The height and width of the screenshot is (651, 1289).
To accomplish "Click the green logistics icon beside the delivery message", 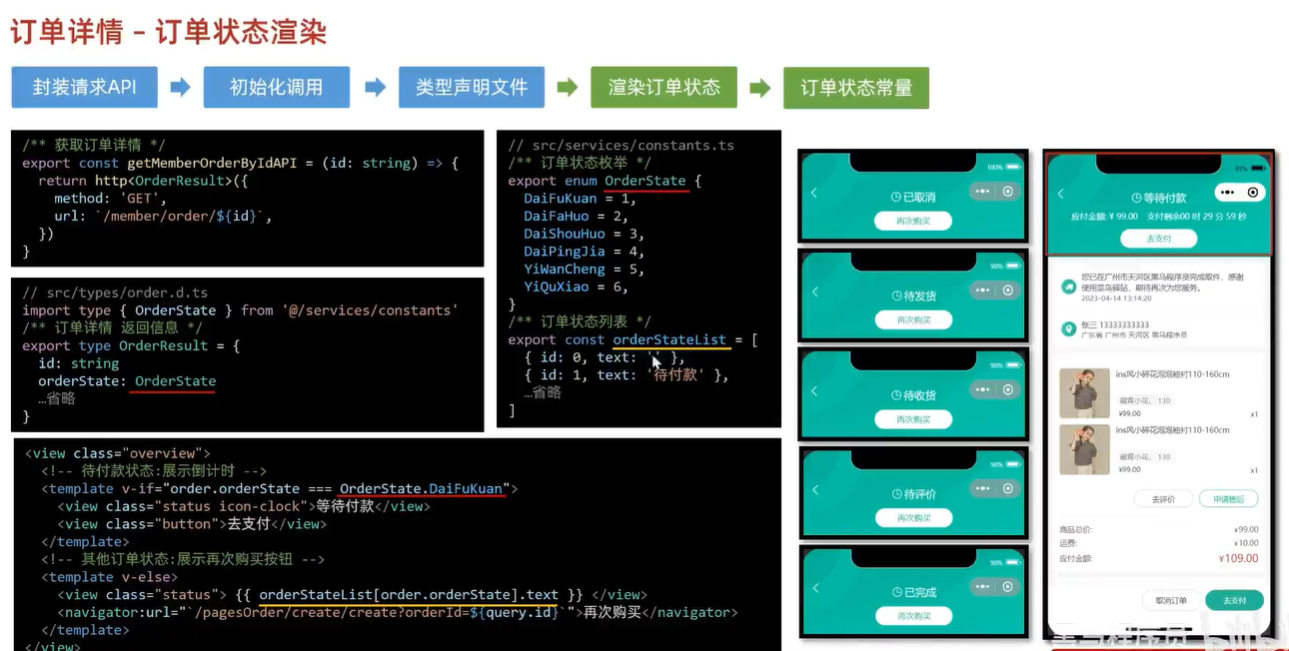I will [1069, 286].
